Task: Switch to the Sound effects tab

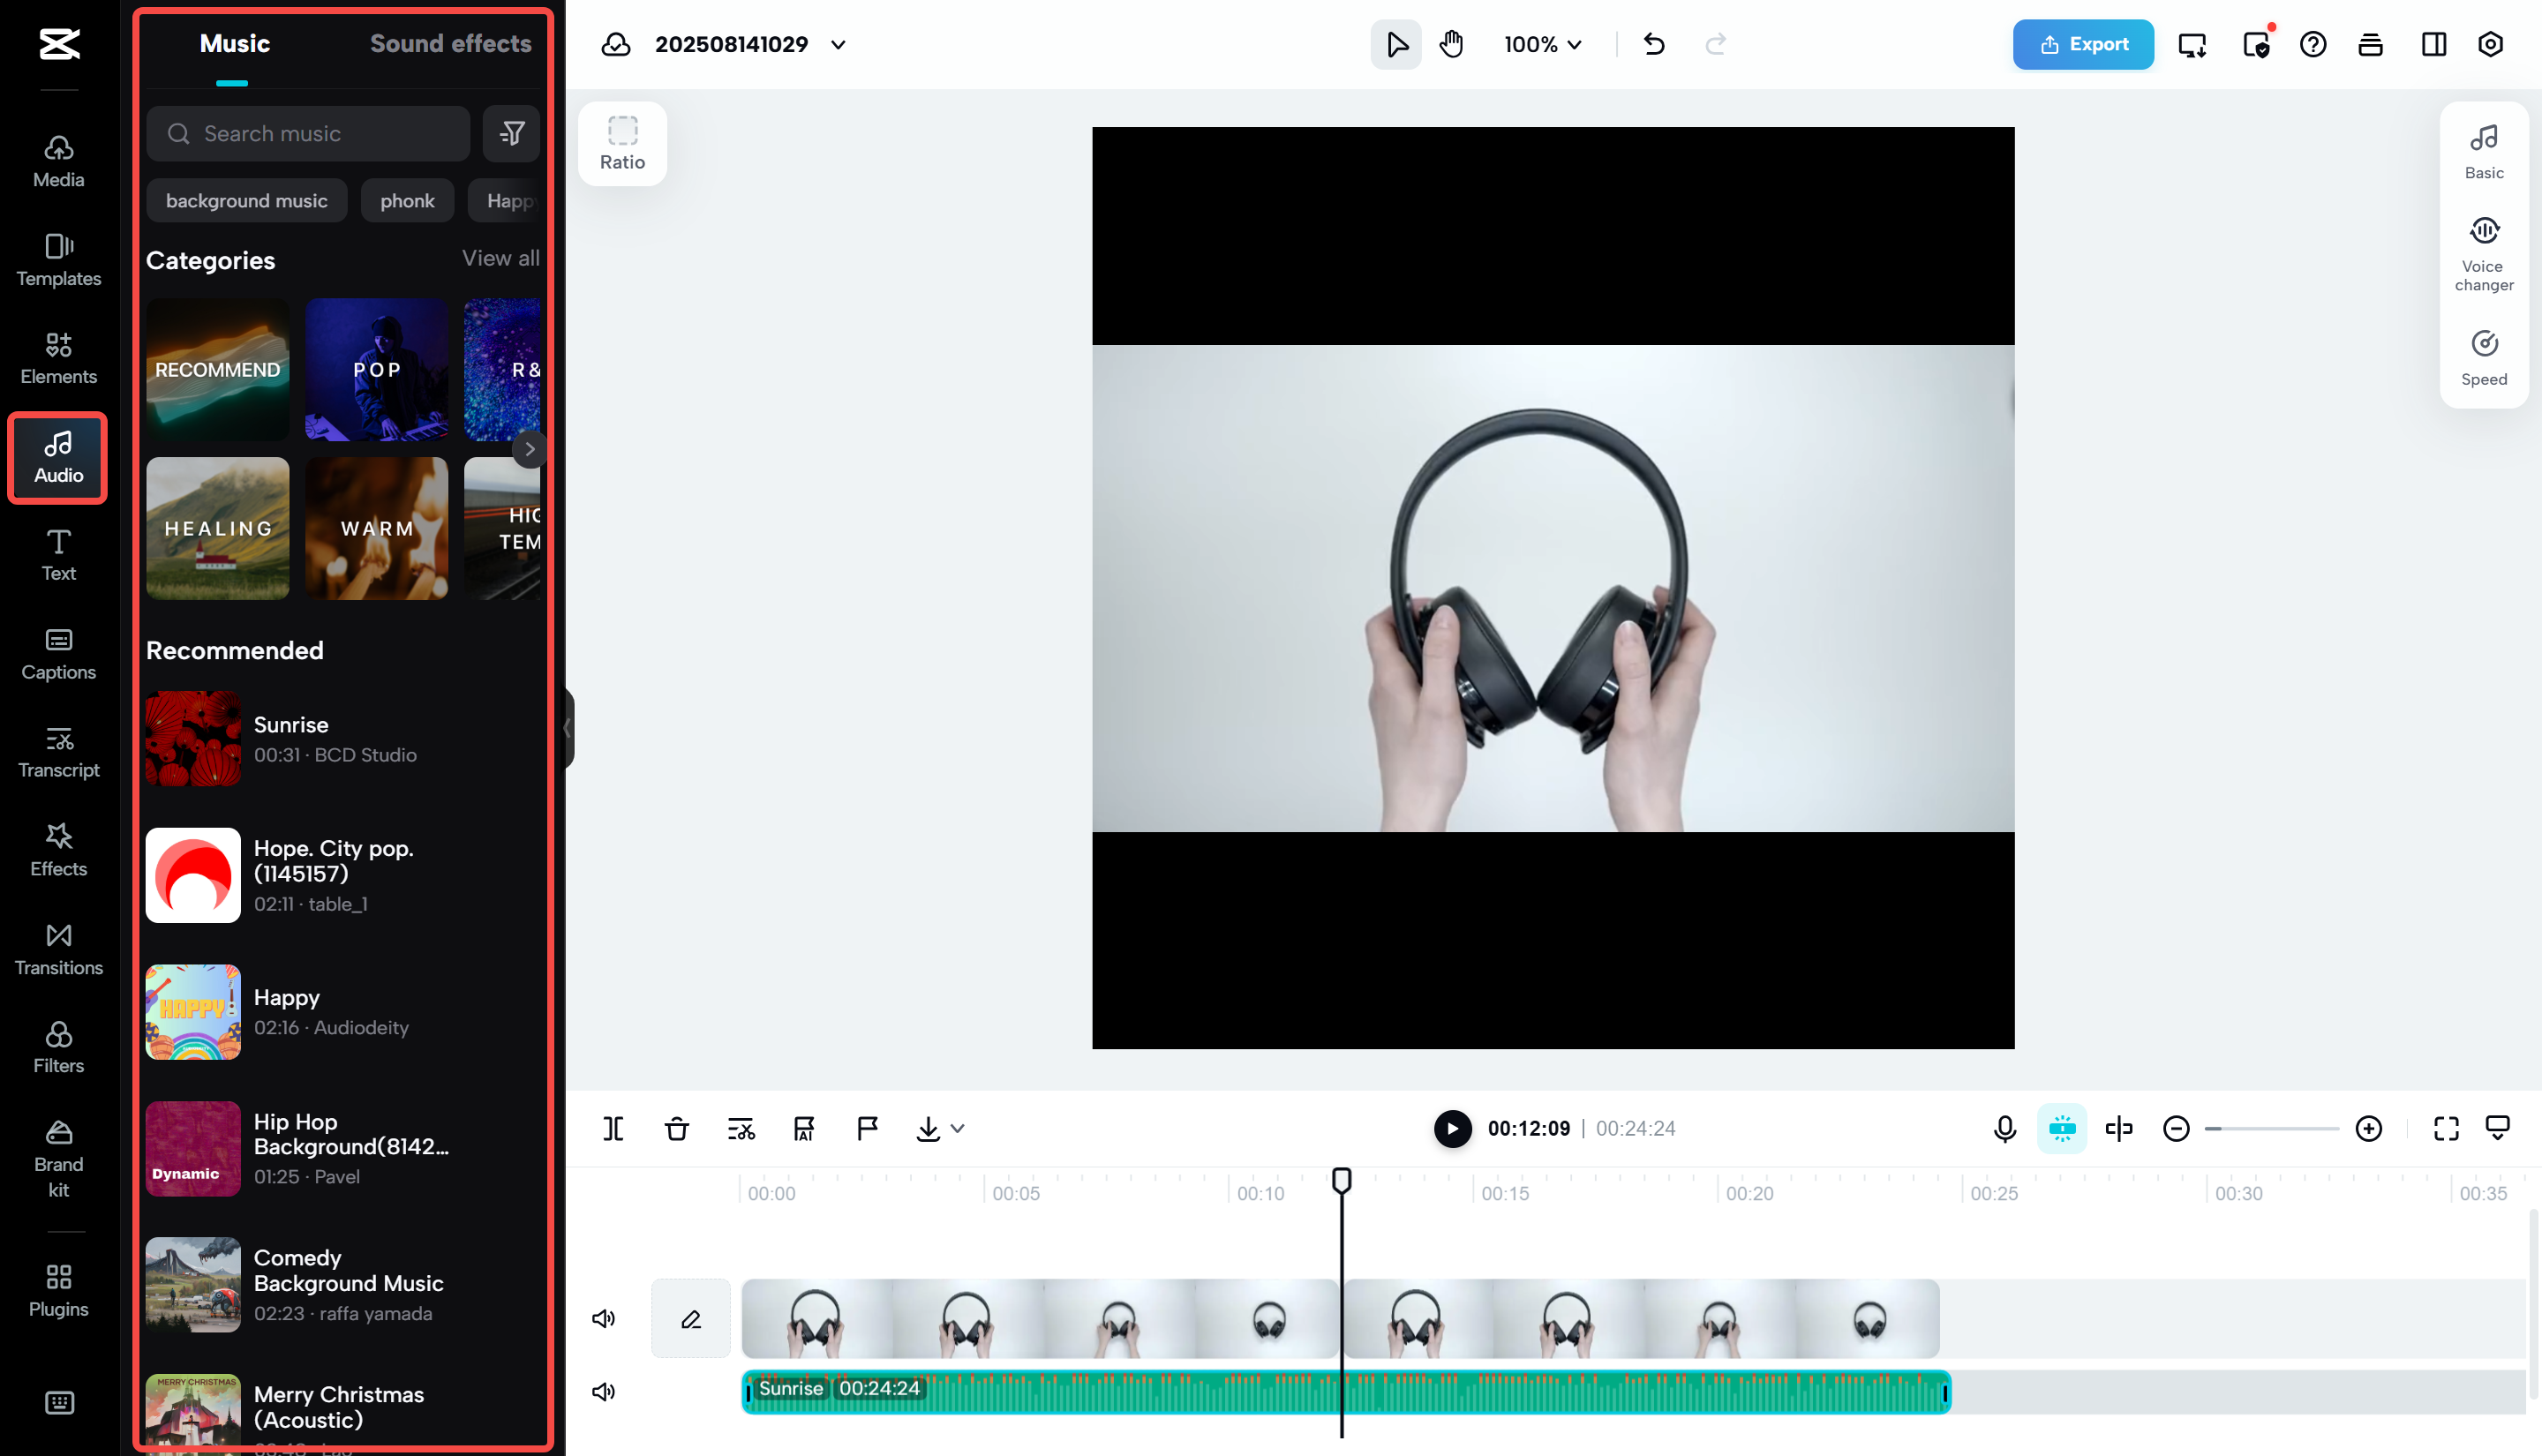Action: [x=450, y=43]
